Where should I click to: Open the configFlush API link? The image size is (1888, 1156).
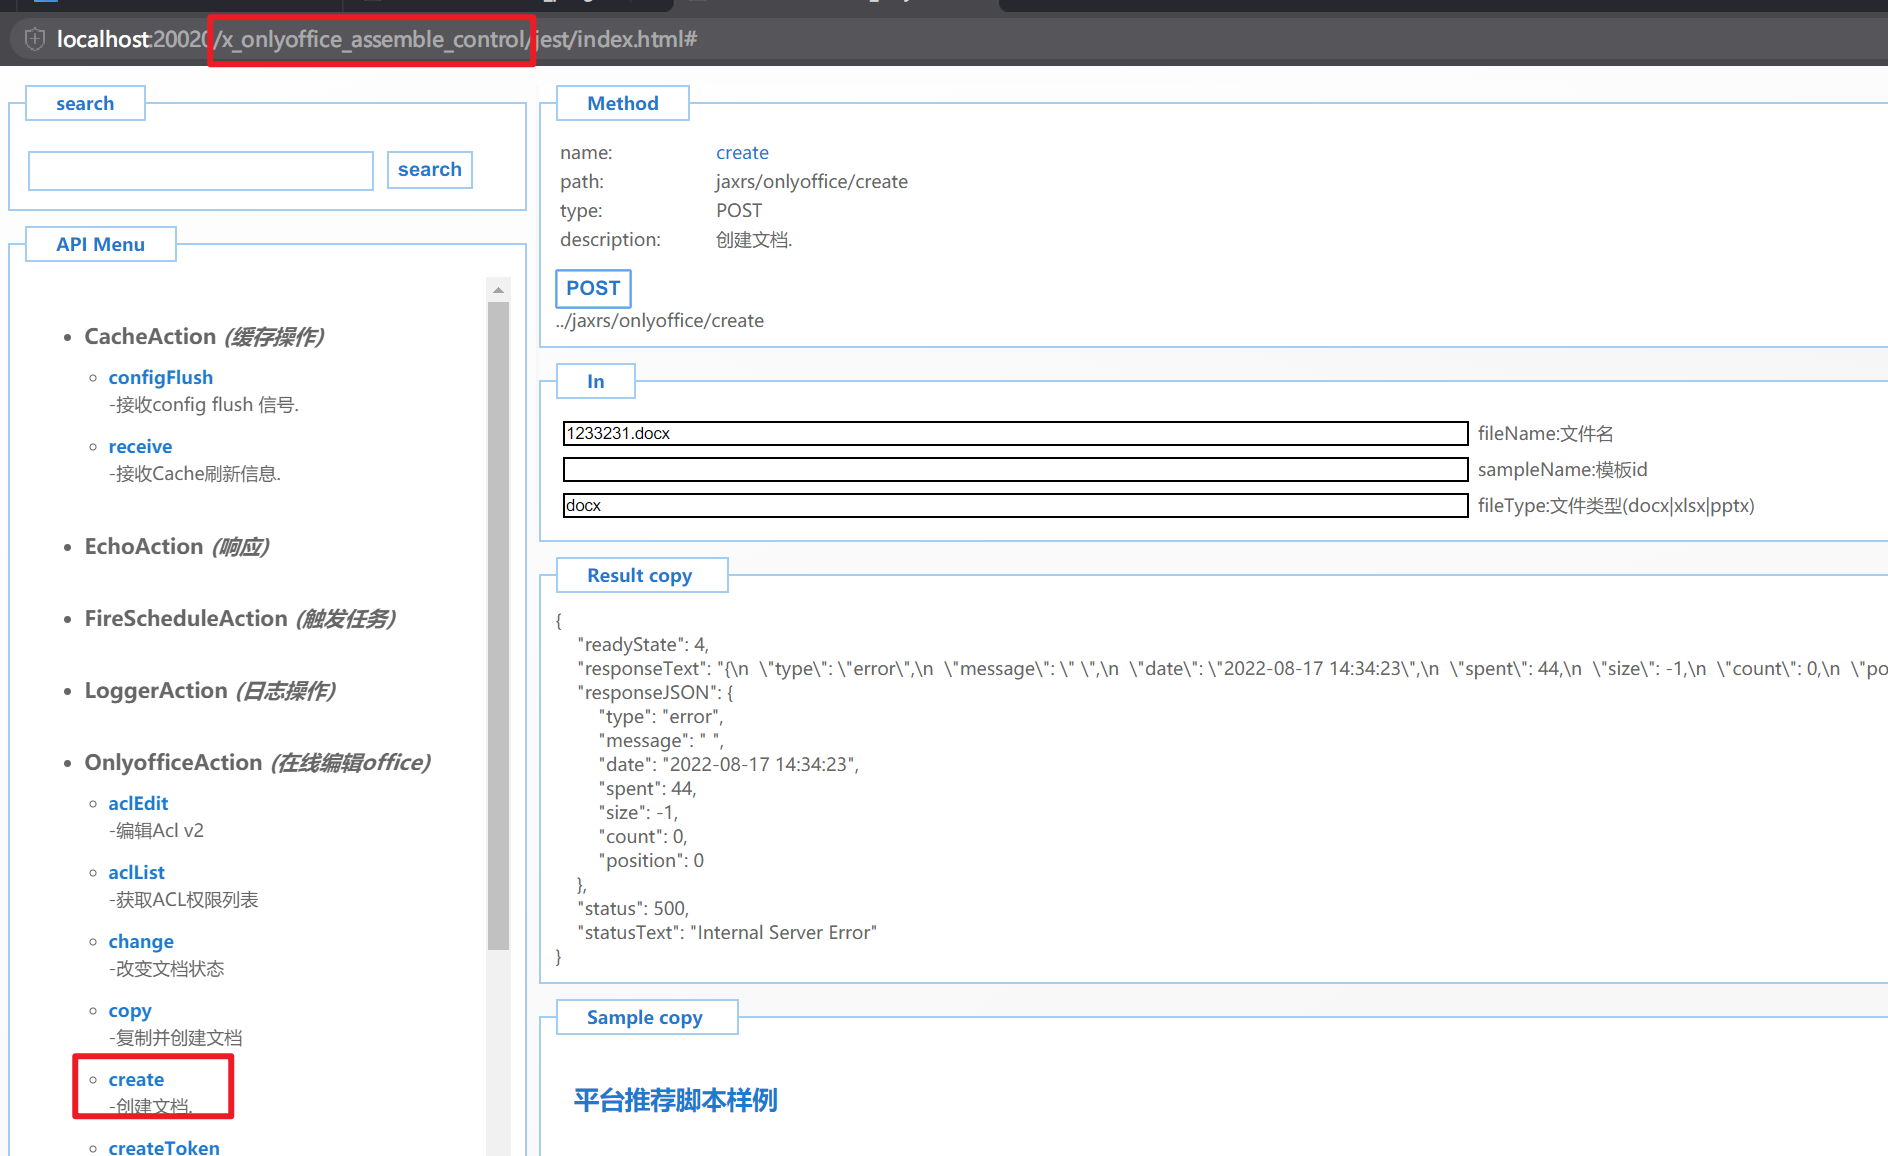pos(160,377)
